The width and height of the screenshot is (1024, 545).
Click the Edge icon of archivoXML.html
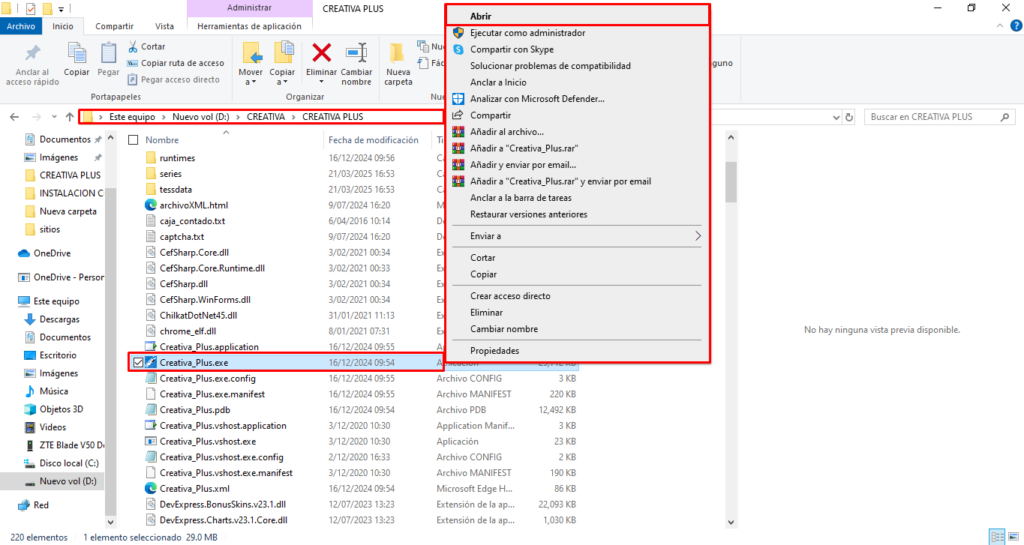[x=151, y=205]
